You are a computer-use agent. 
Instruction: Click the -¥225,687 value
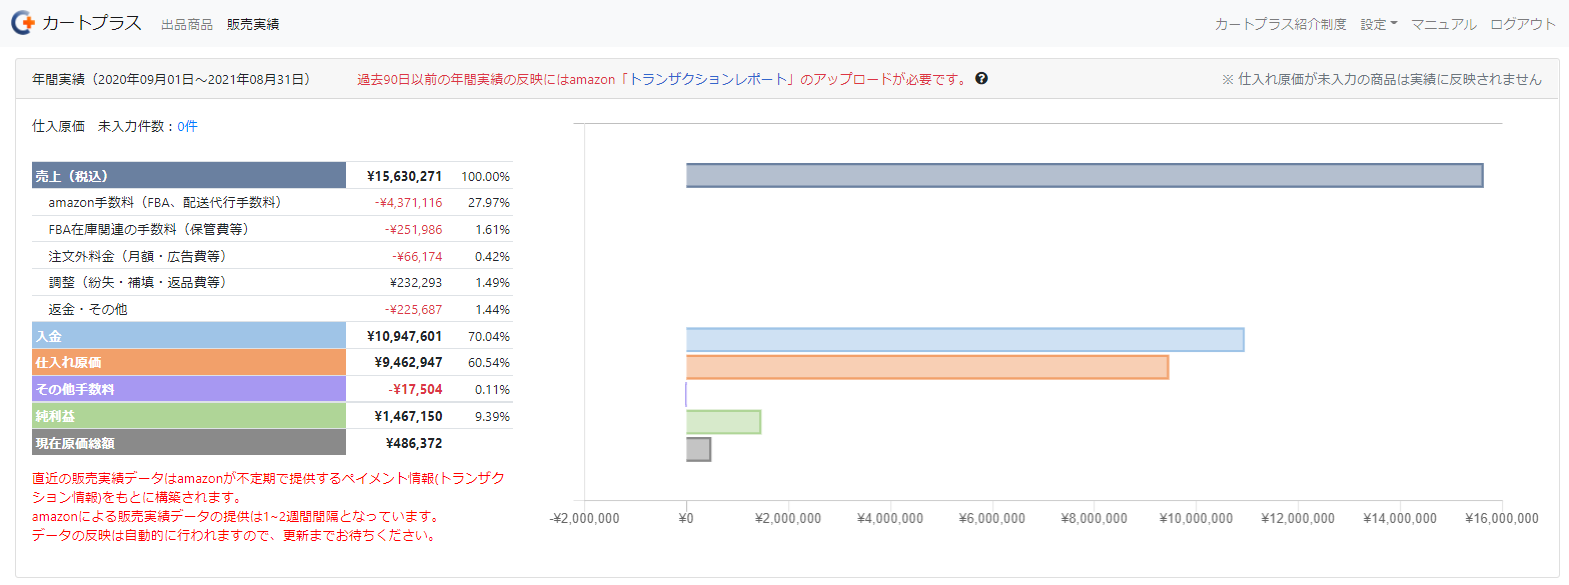click(x=413, y=309)
